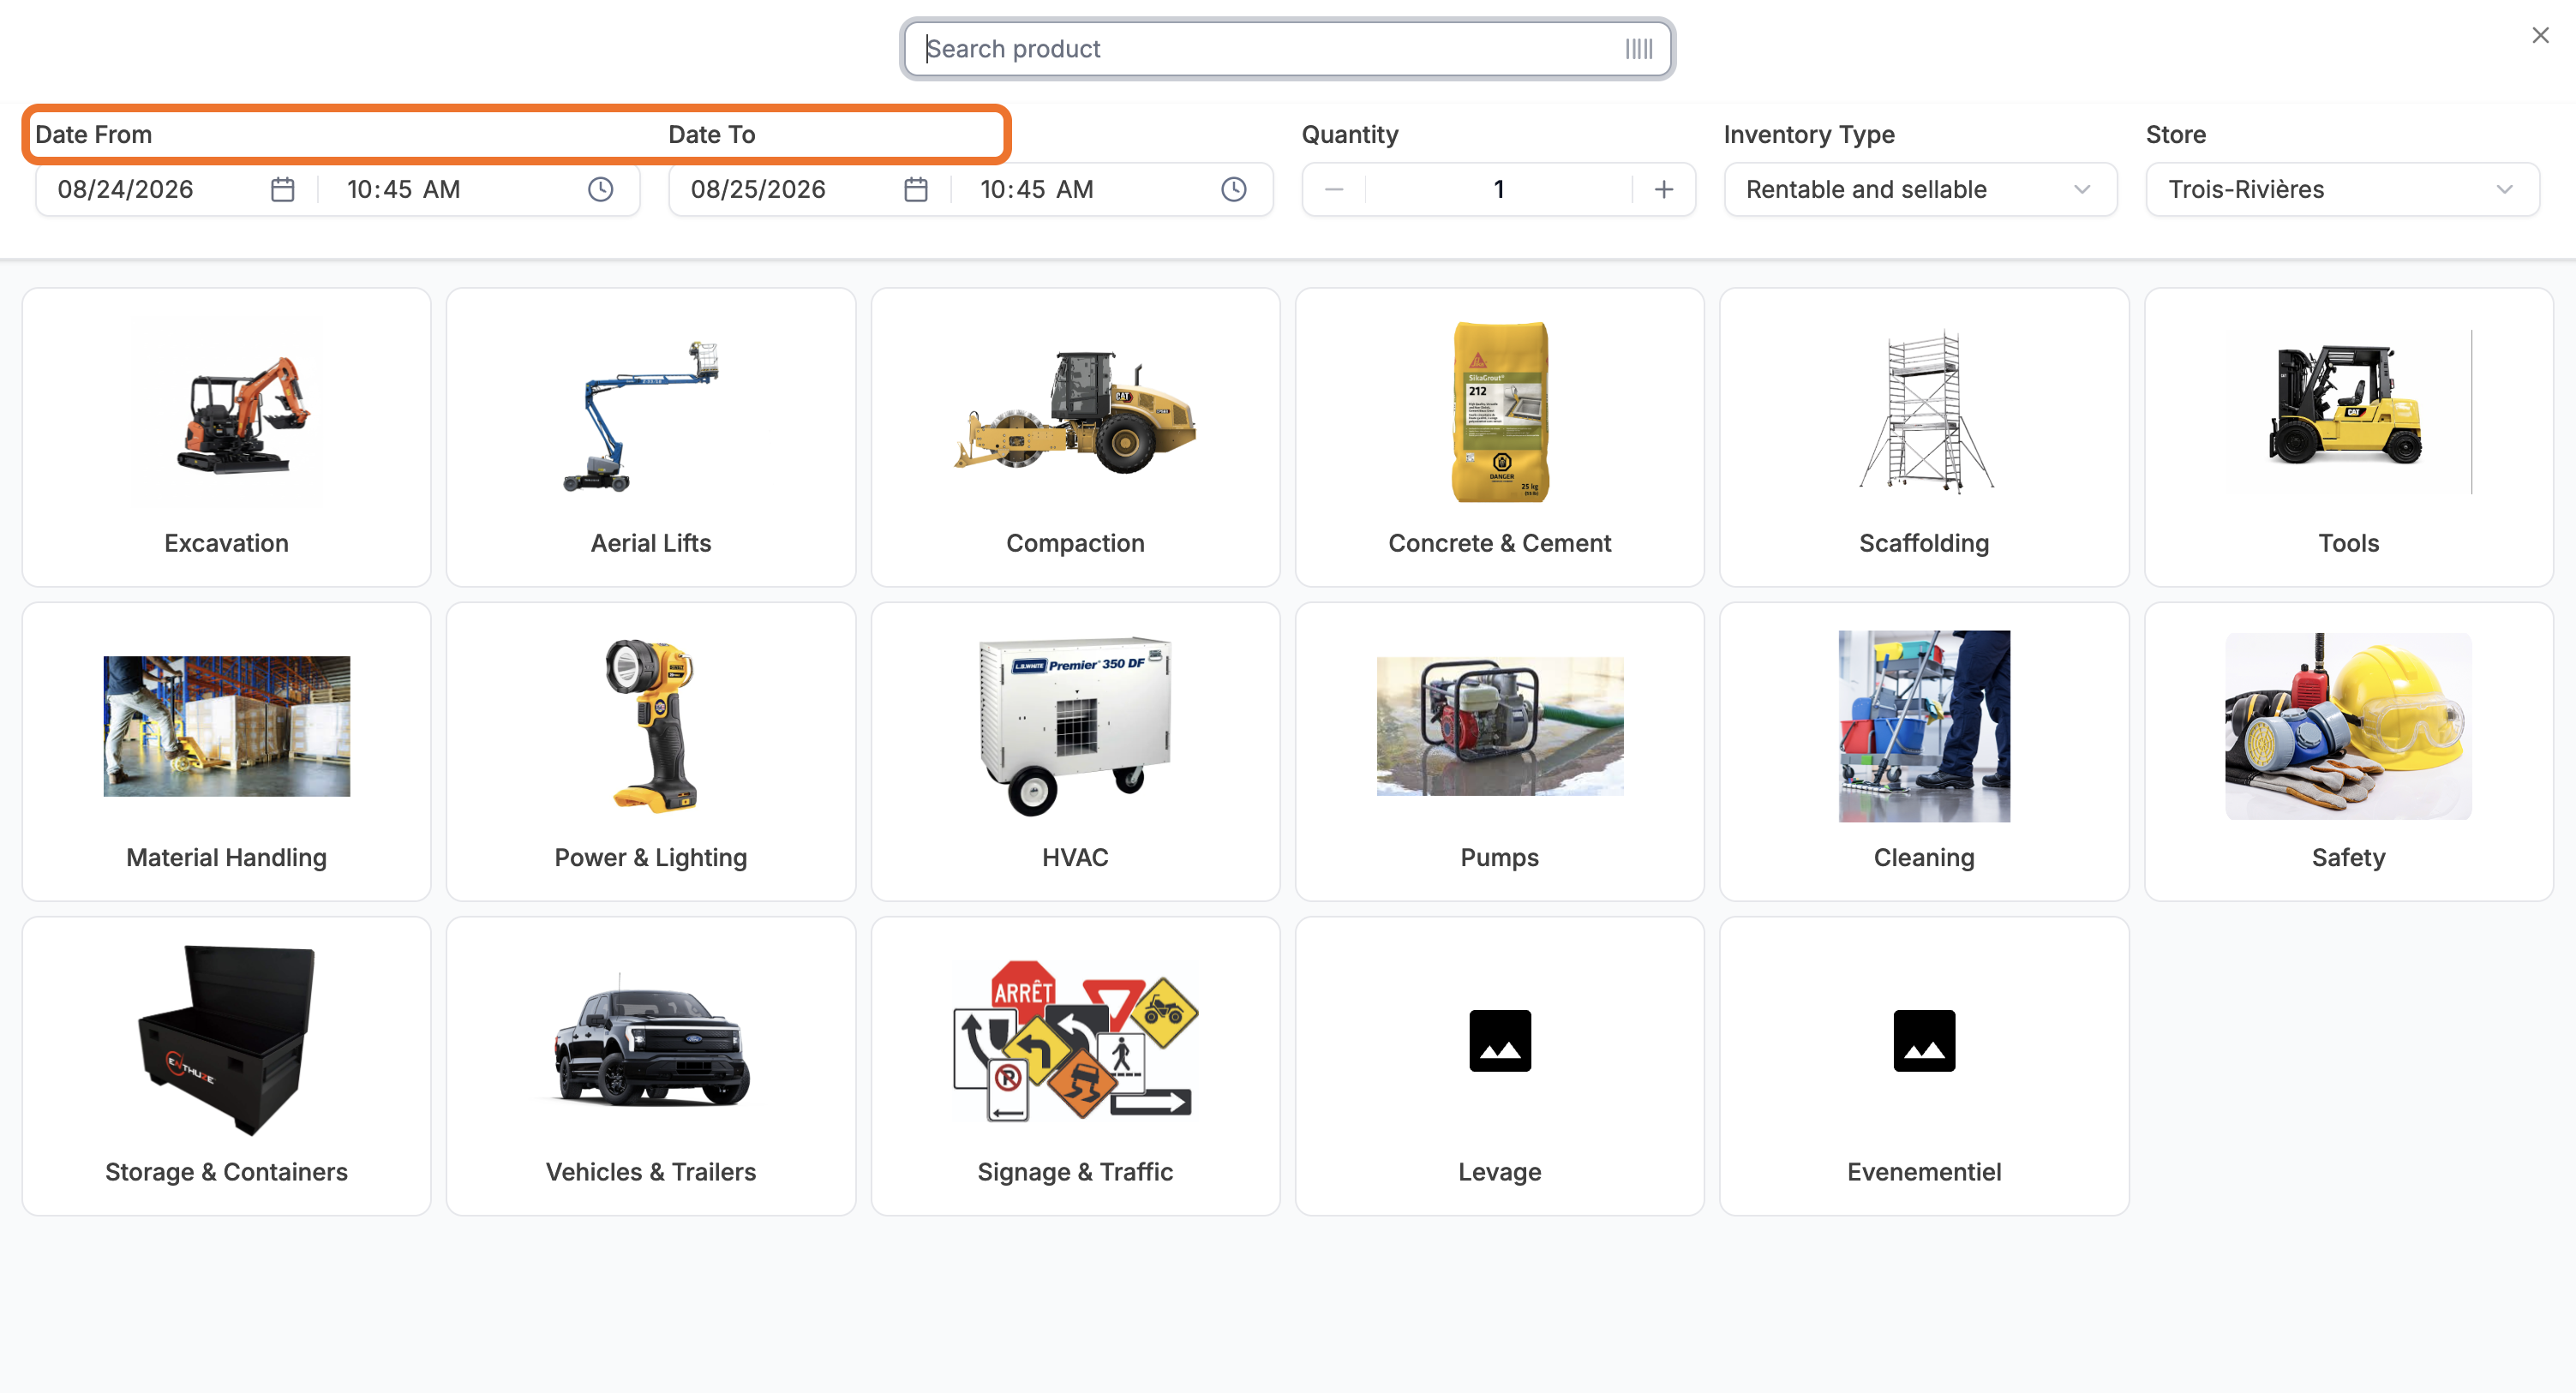Viewport: 2576px width, 1393px height.
Task: Open the Storage & Containers category
Action: [x=227, y=1066]
